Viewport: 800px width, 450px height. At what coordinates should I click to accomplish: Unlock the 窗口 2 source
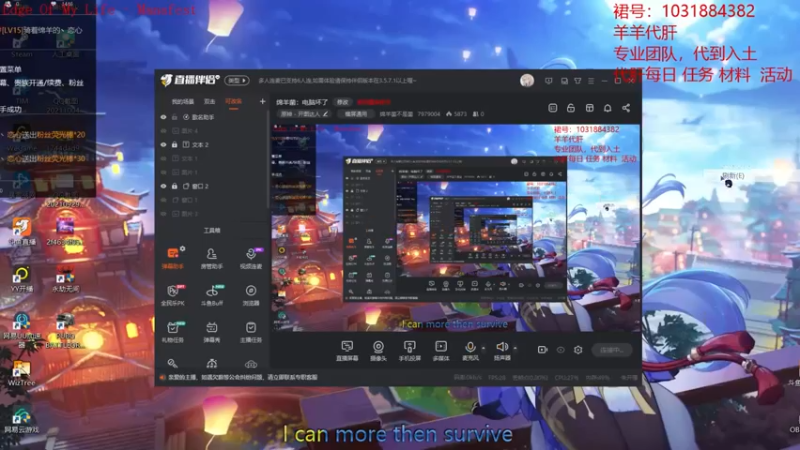(x=174, y=186)
